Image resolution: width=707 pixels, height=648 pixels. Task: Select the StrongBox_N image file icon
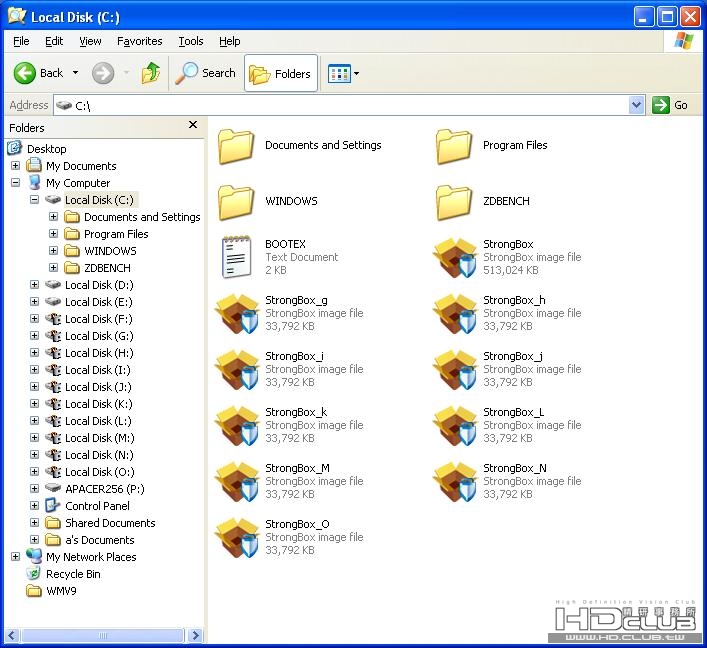pos(454,481)
